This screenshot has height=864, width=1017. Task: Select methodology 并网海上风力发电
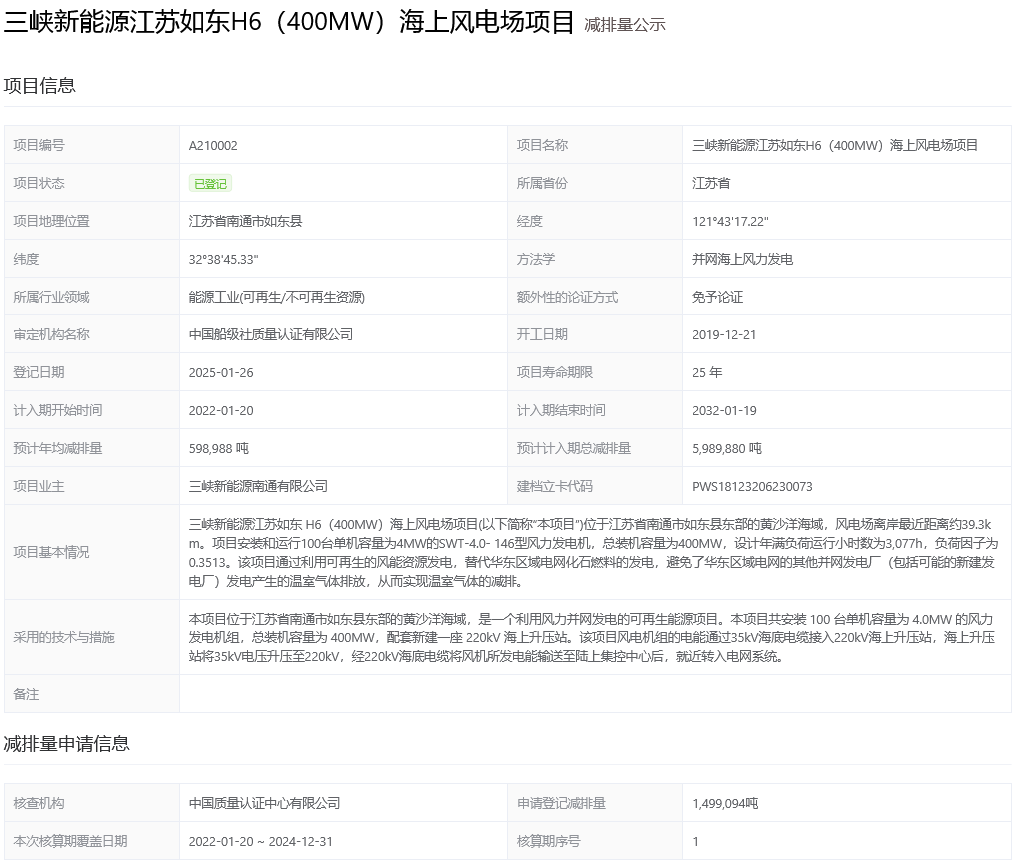742,259
